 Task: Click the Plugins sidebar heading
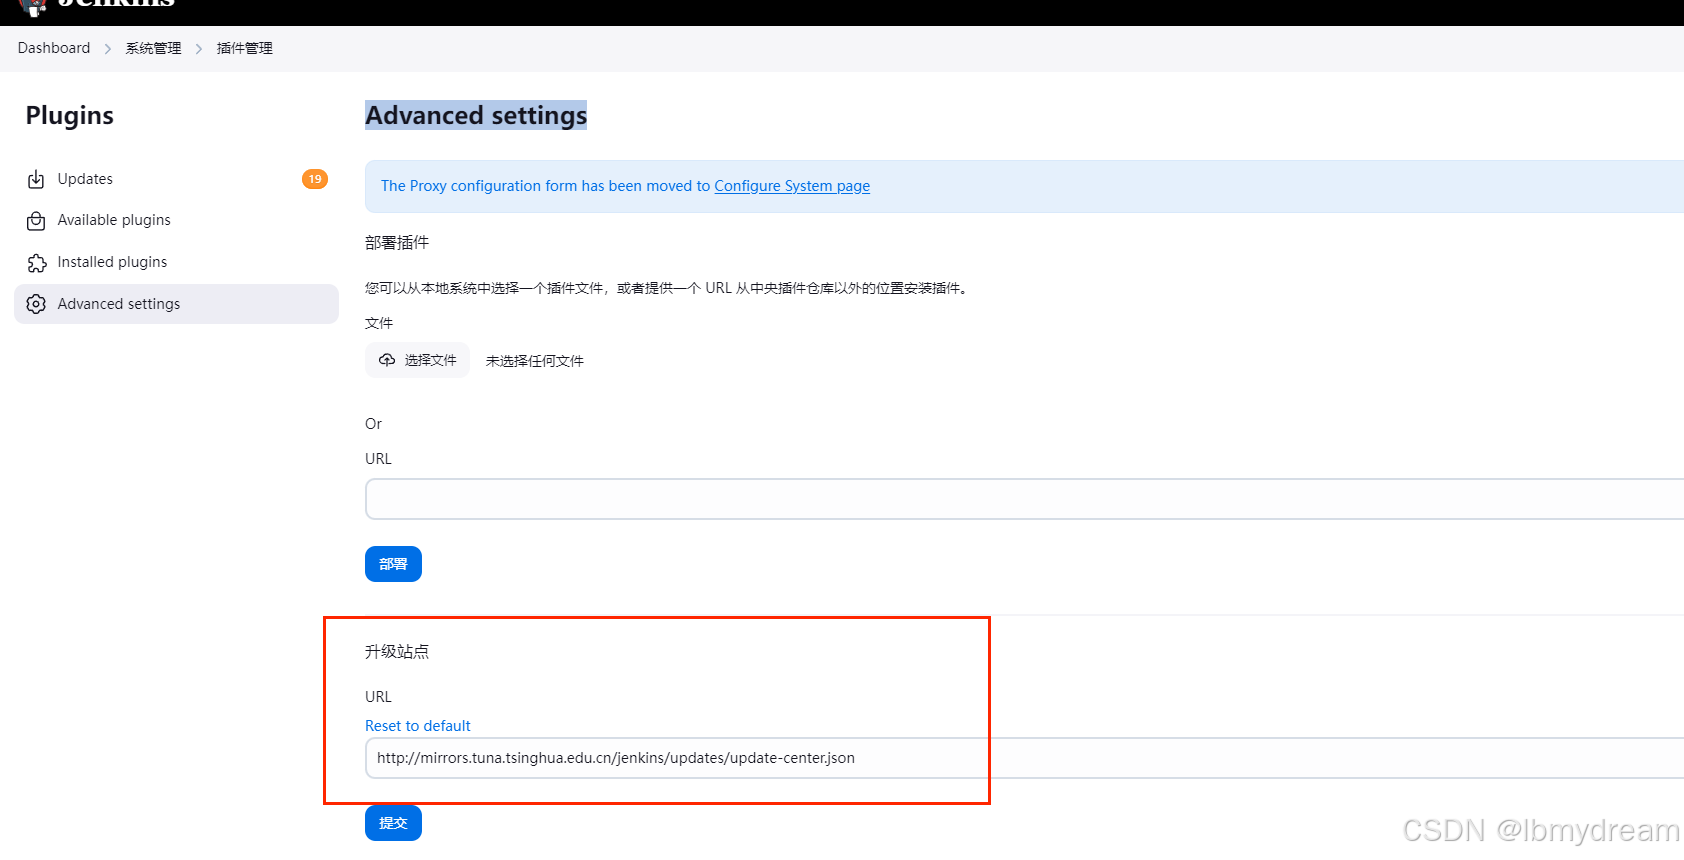pos(70,116)
